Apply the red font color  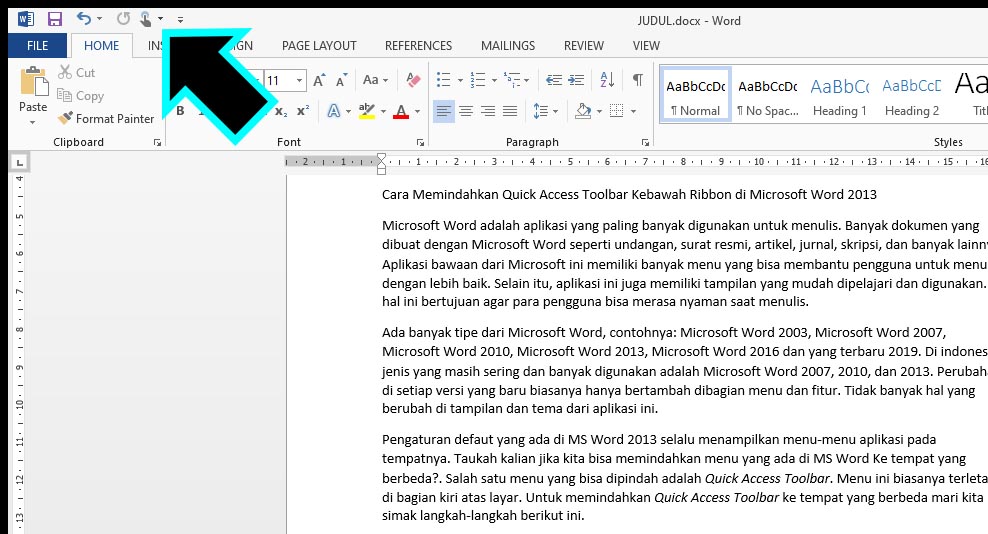(x=401, y=112)
